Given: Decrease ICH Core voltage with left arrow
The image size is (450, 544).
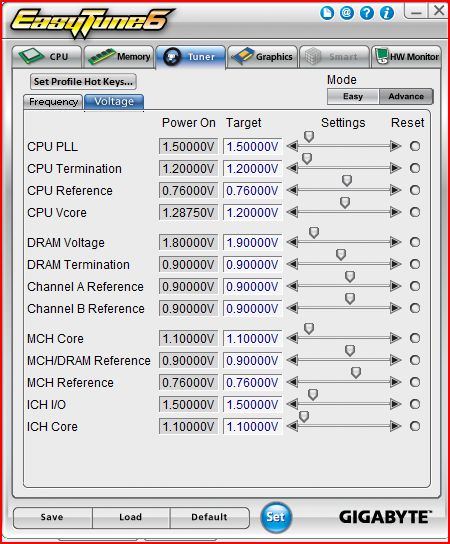Looking at the screenshot, I should coord(292,426).
